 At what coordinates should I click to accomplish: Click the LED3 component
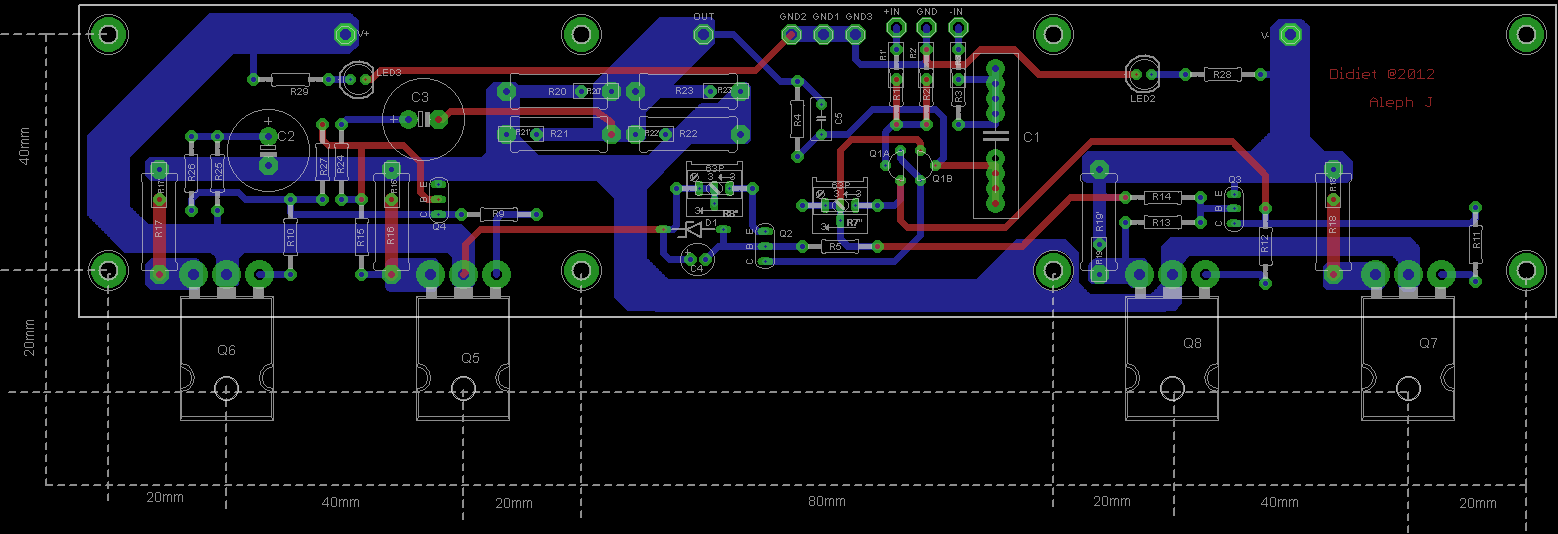(357, 79)
